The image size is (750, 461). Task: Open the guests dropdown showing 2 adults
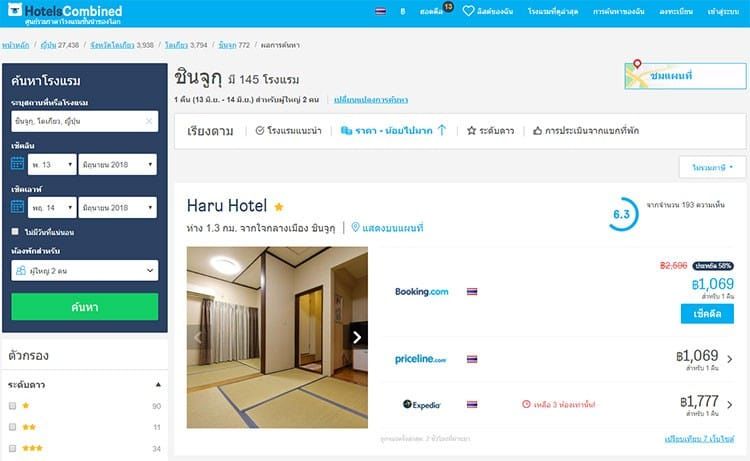point(85,271)
